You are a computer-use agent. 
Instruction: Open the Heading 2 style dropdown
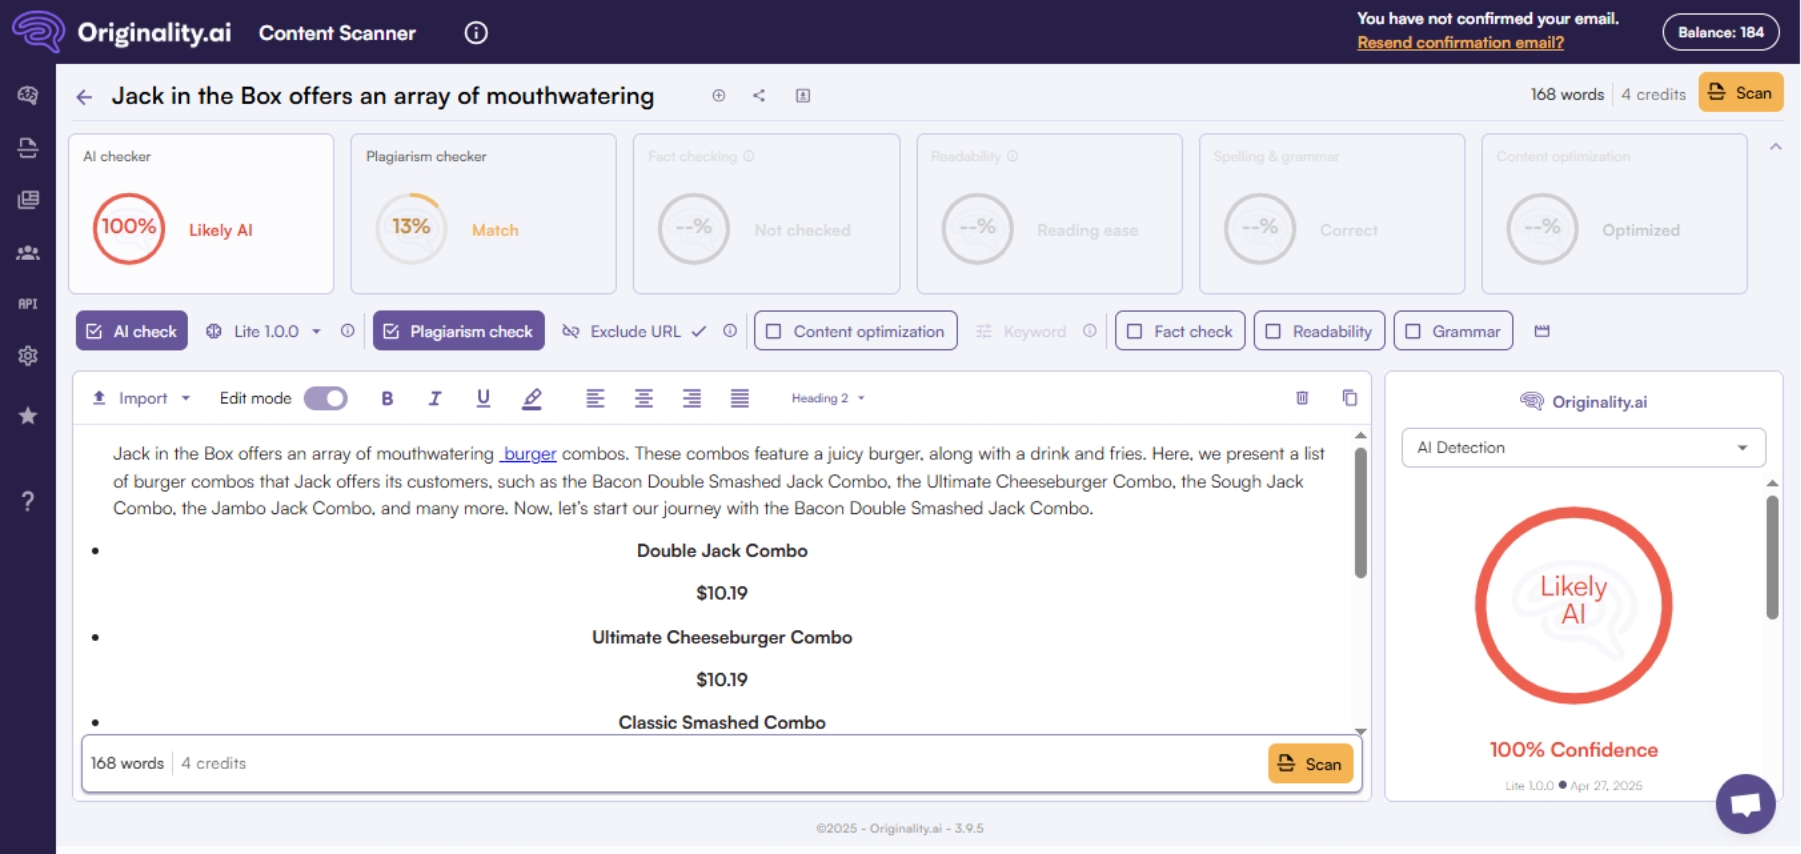tap(828, 398)
